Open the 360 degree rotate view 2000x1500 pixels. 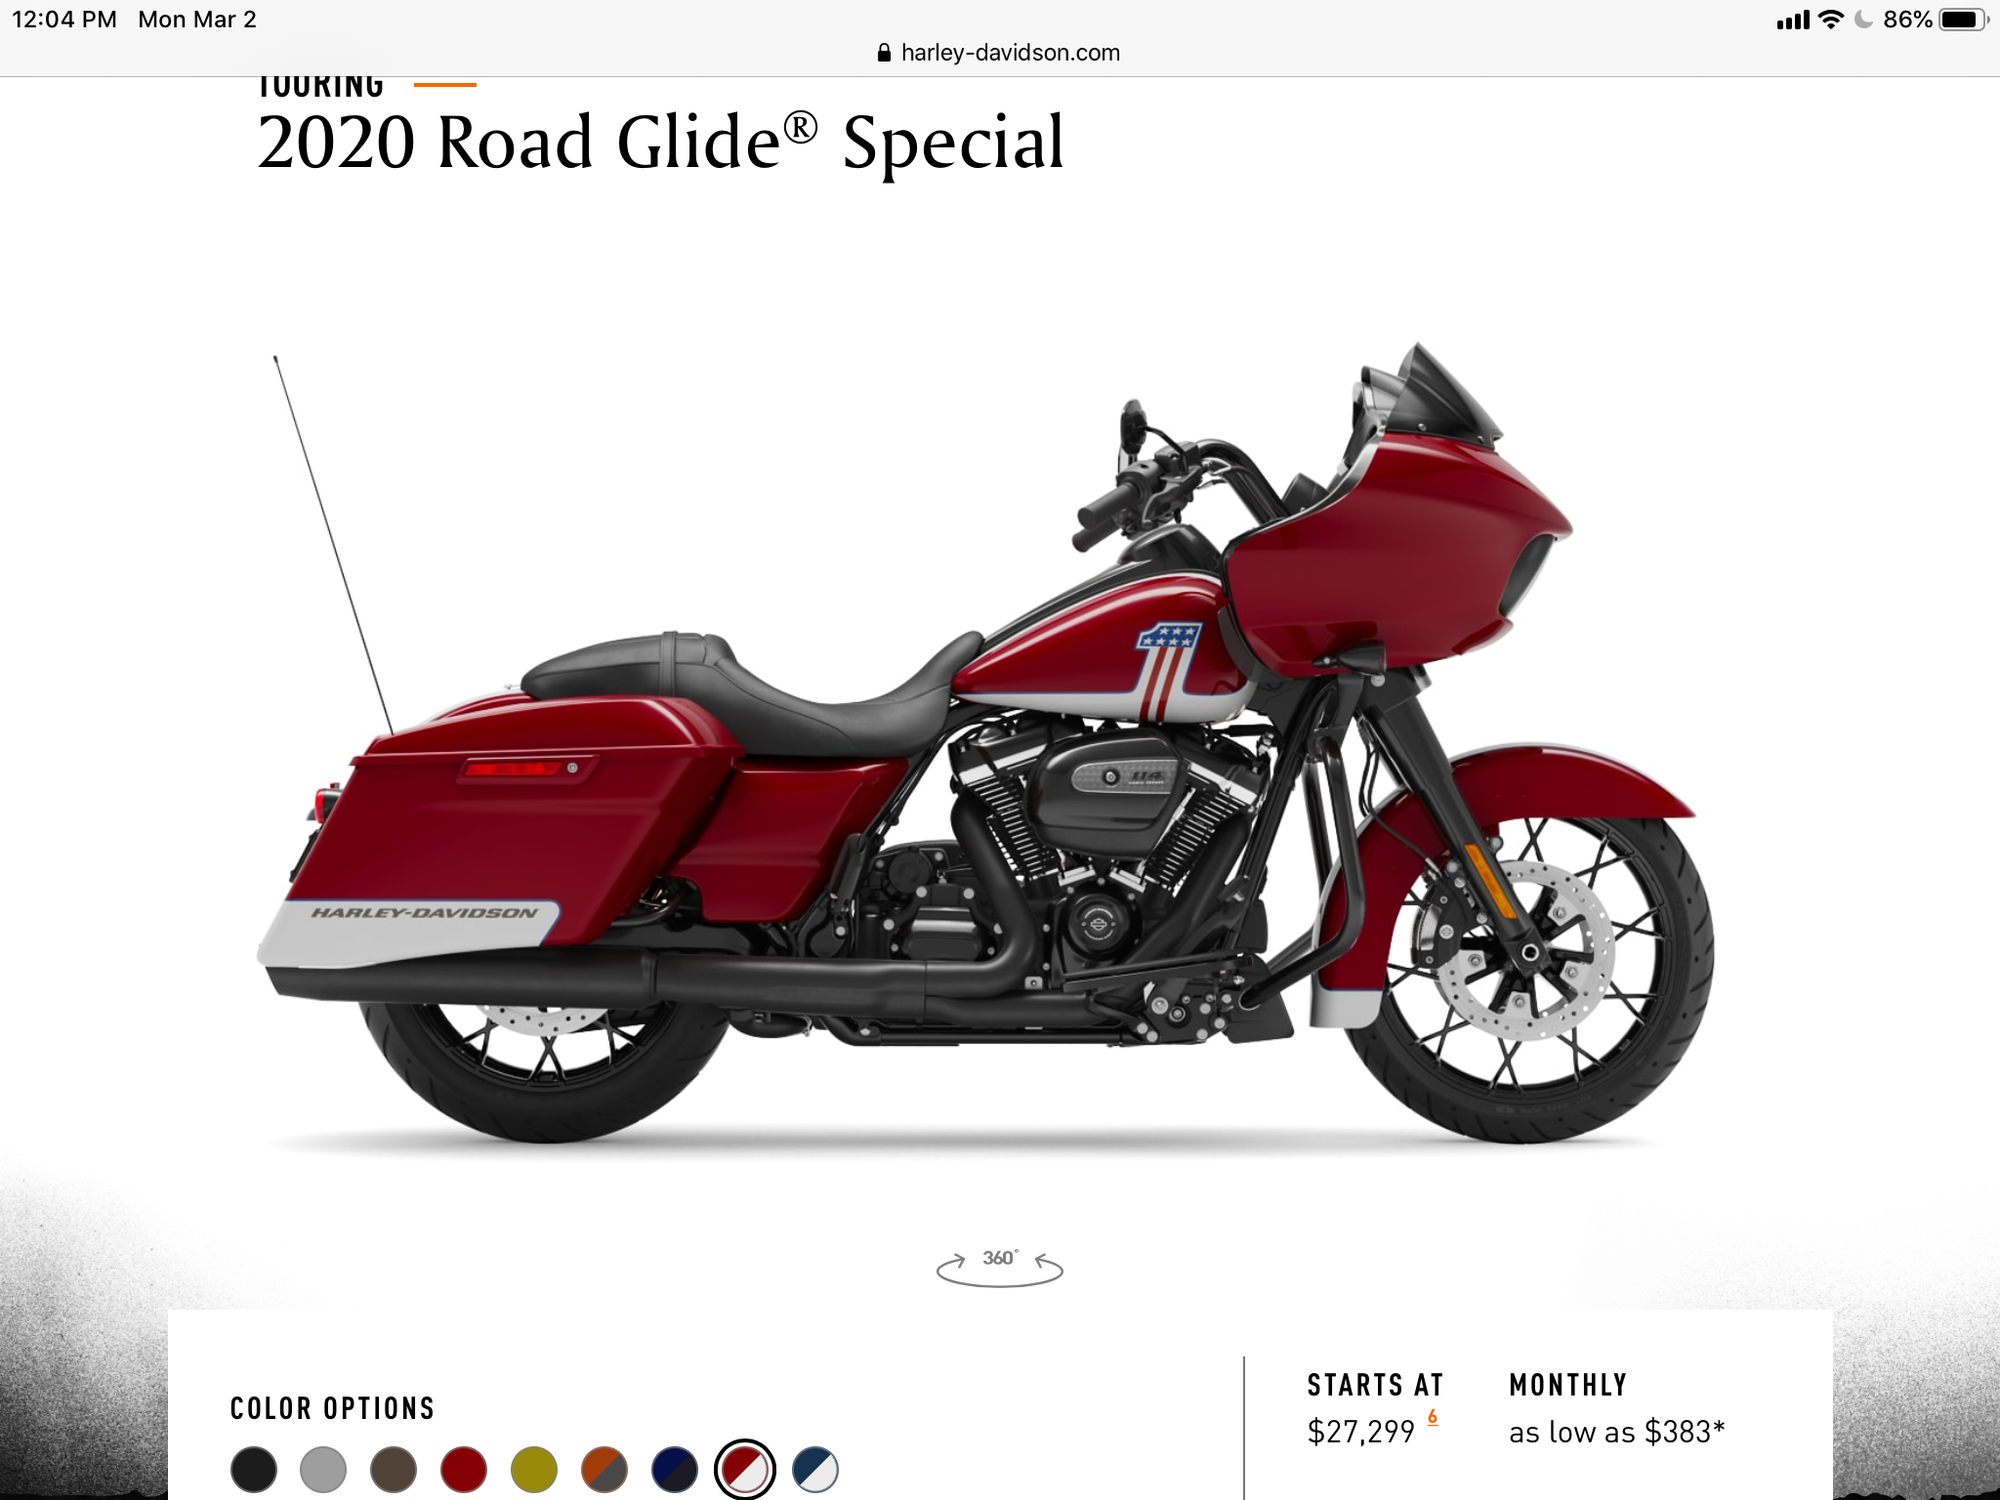pos(999,1267)
